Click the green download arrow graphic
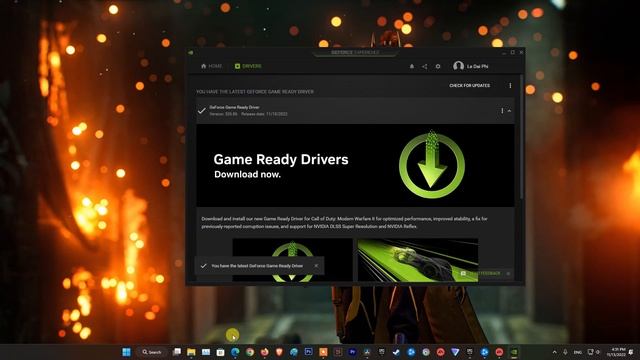640x360 pixels. point(431,164)
